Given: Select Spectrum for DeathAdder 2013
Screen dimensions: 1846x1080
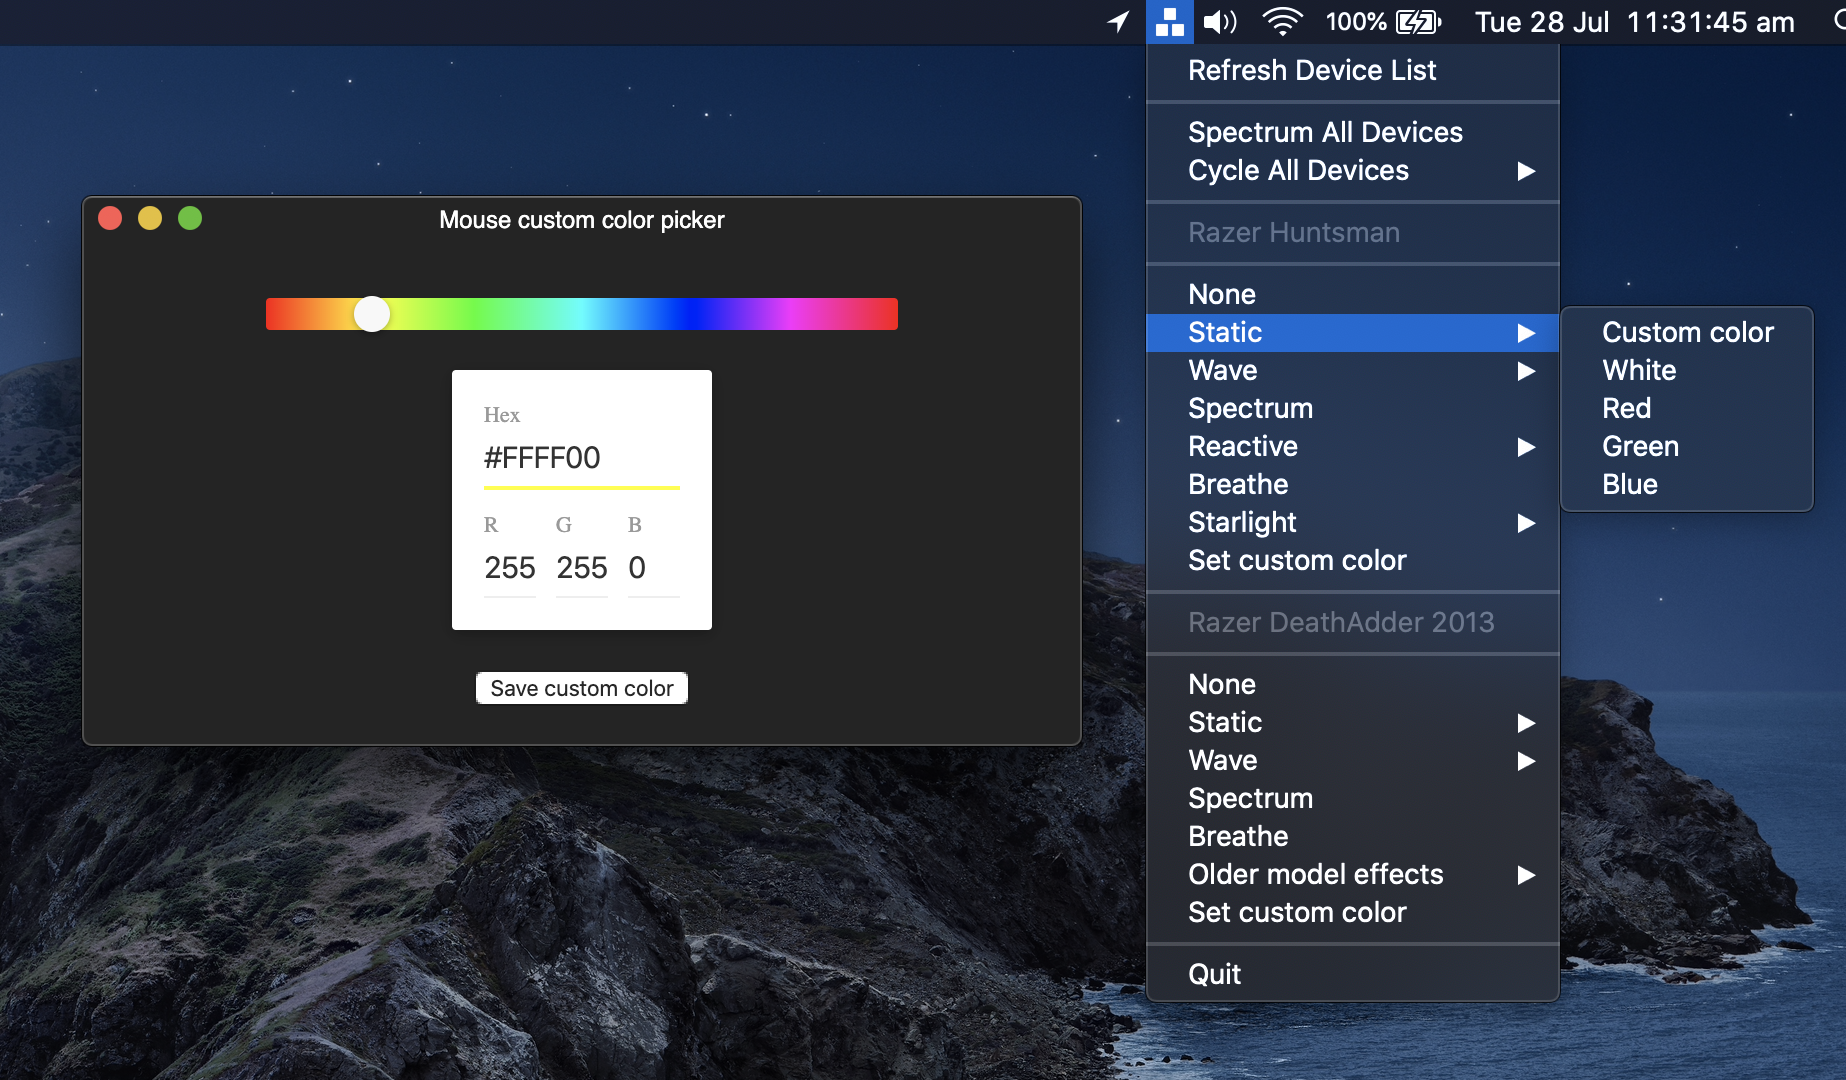Looking at the screenshot, I should 1352,798.
